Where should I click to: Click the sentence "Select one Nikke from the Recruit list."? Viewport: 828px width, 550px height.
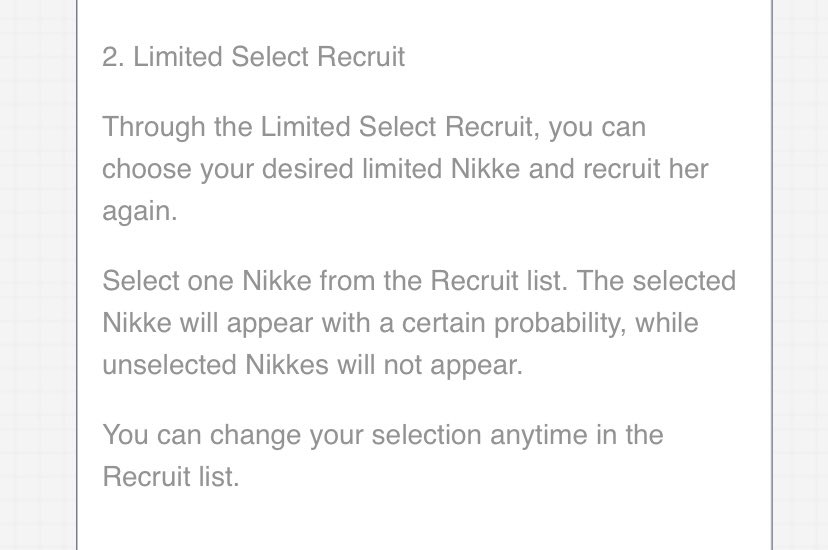335,280
